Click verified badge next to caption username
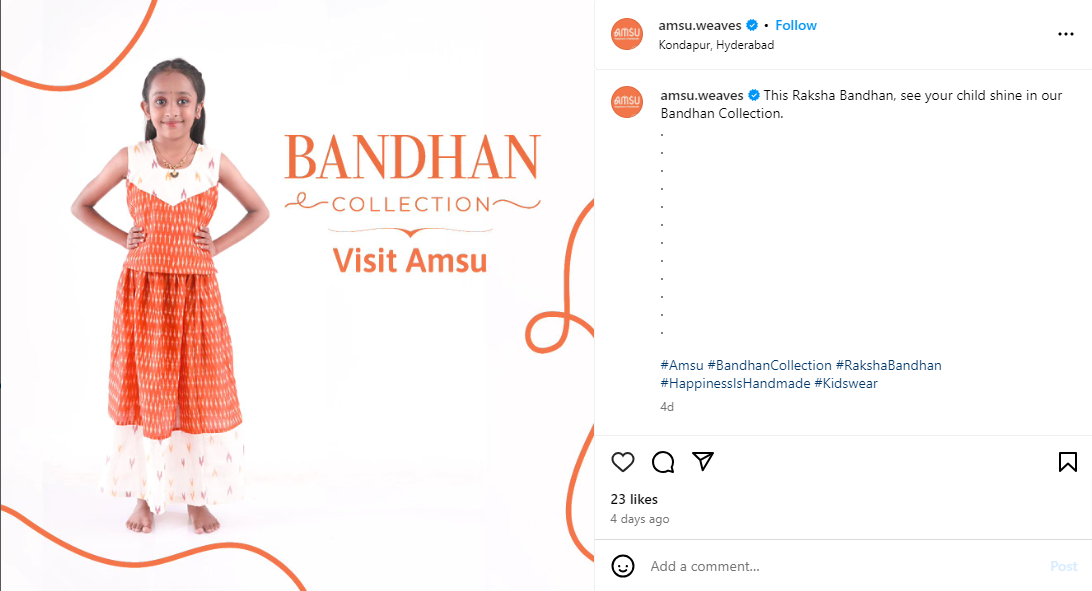 [754, 95]
